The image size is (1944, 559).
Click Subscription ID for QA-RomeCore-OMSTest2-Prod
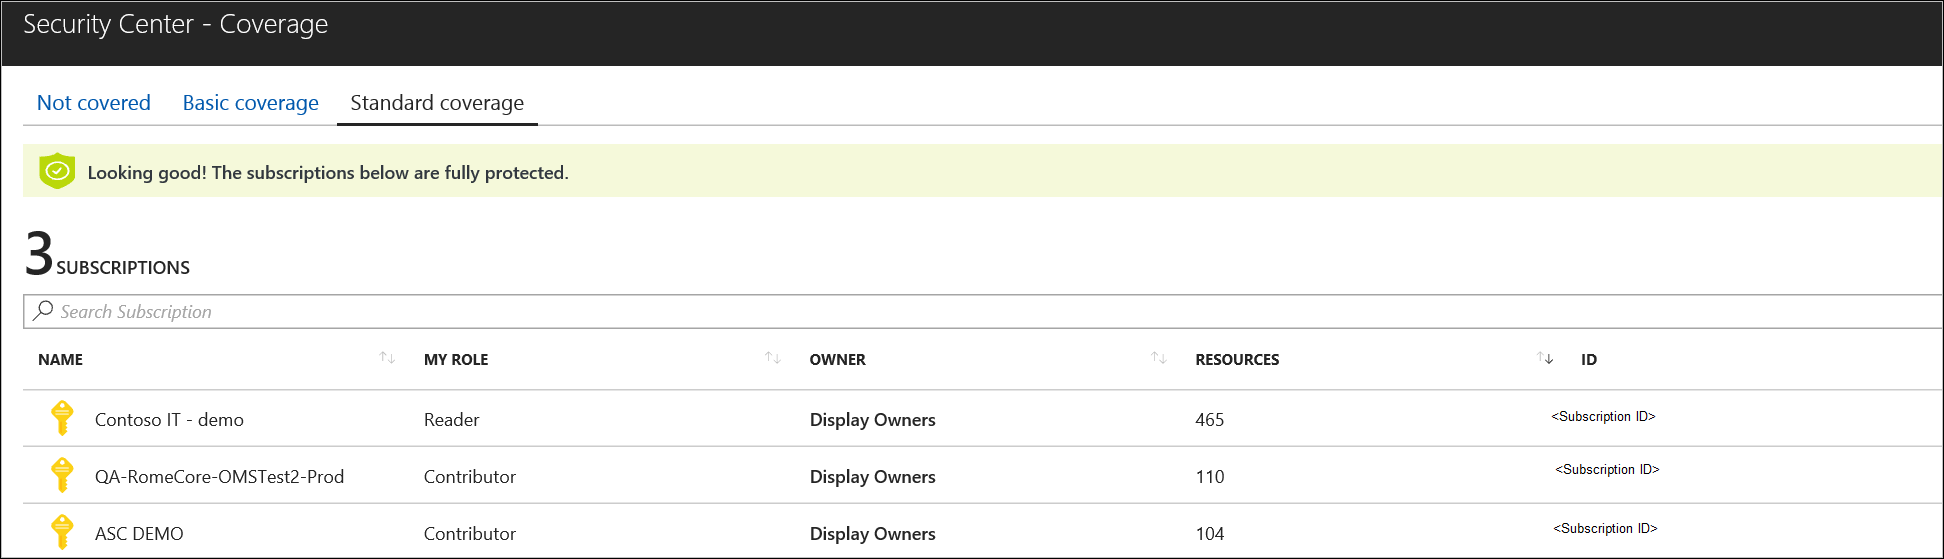click(x=1607, y=469)
